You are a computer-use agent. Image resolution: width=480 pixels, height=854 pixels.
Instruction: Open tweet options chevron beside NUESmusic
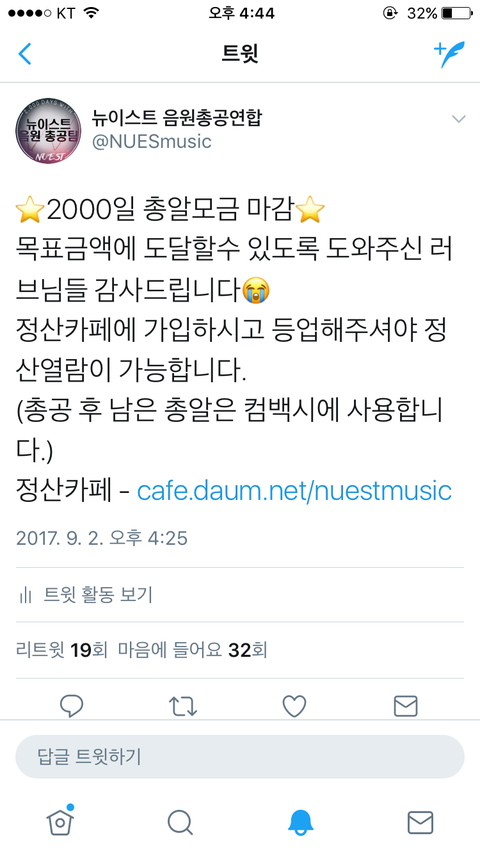[x=459, y=119]
